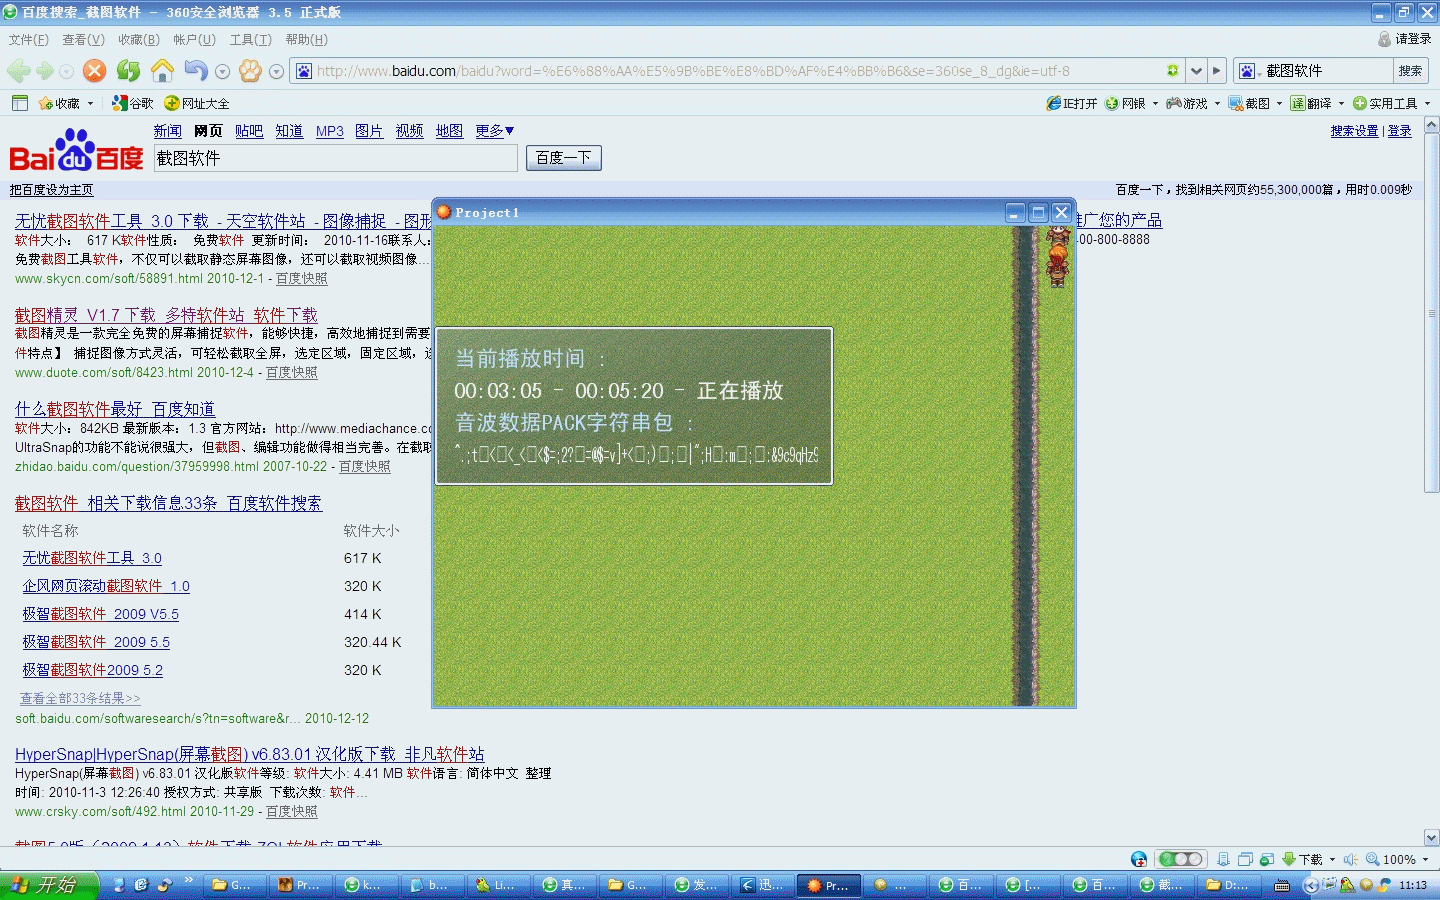Switch to the Pr... sun icon taskbar item

point(829,885)
